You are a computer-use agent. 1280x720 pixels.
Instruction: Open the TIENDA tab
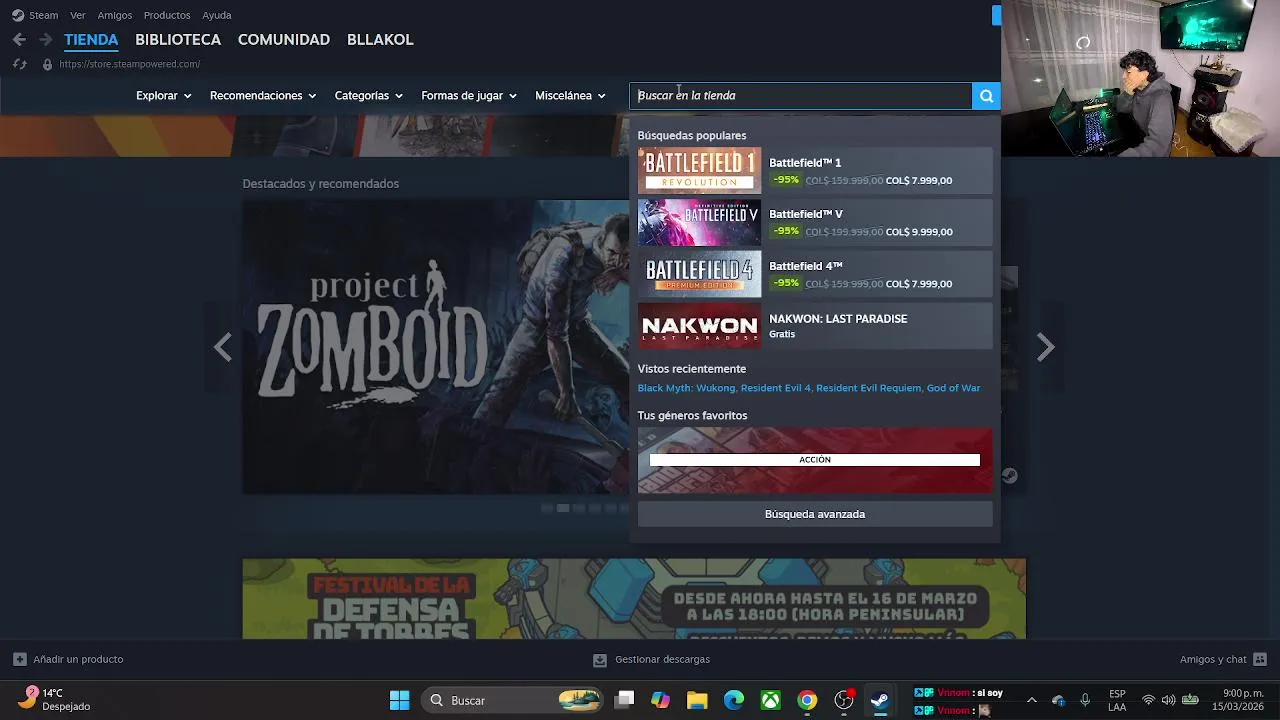click(x=91, y=40)
